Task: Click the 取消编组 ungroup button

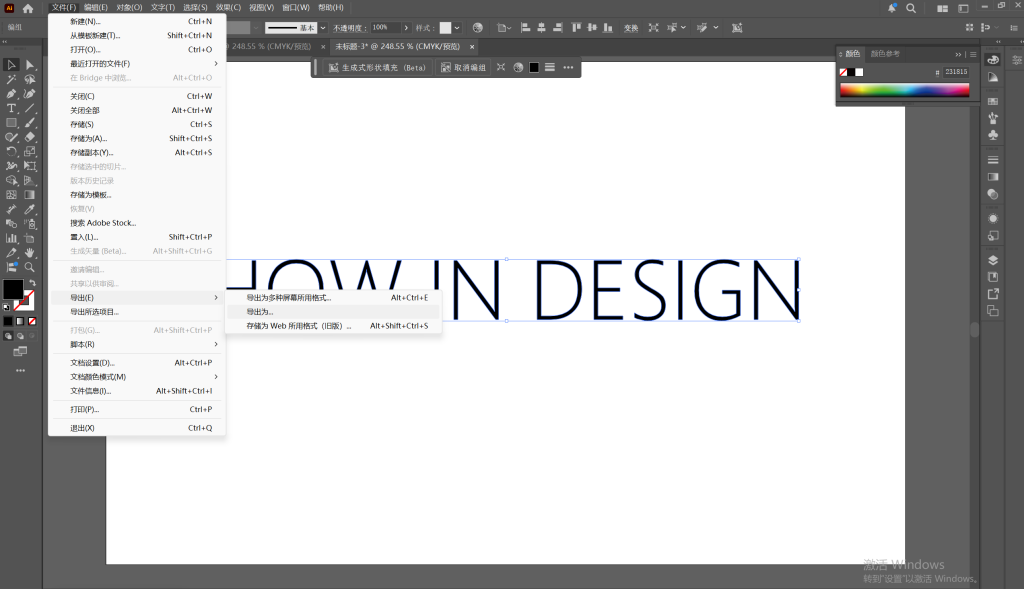Action: coord(463,67)
